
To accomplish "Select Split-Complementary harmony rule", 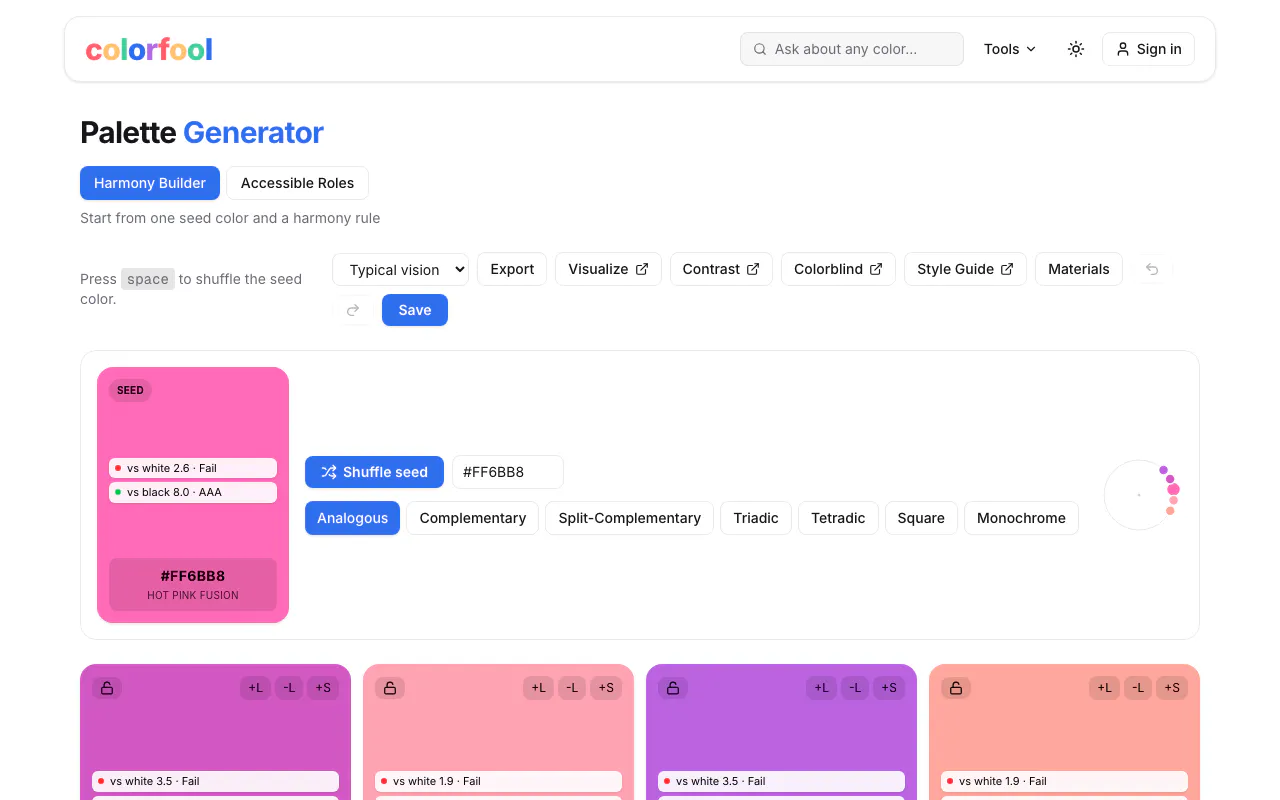I will 629,518.
